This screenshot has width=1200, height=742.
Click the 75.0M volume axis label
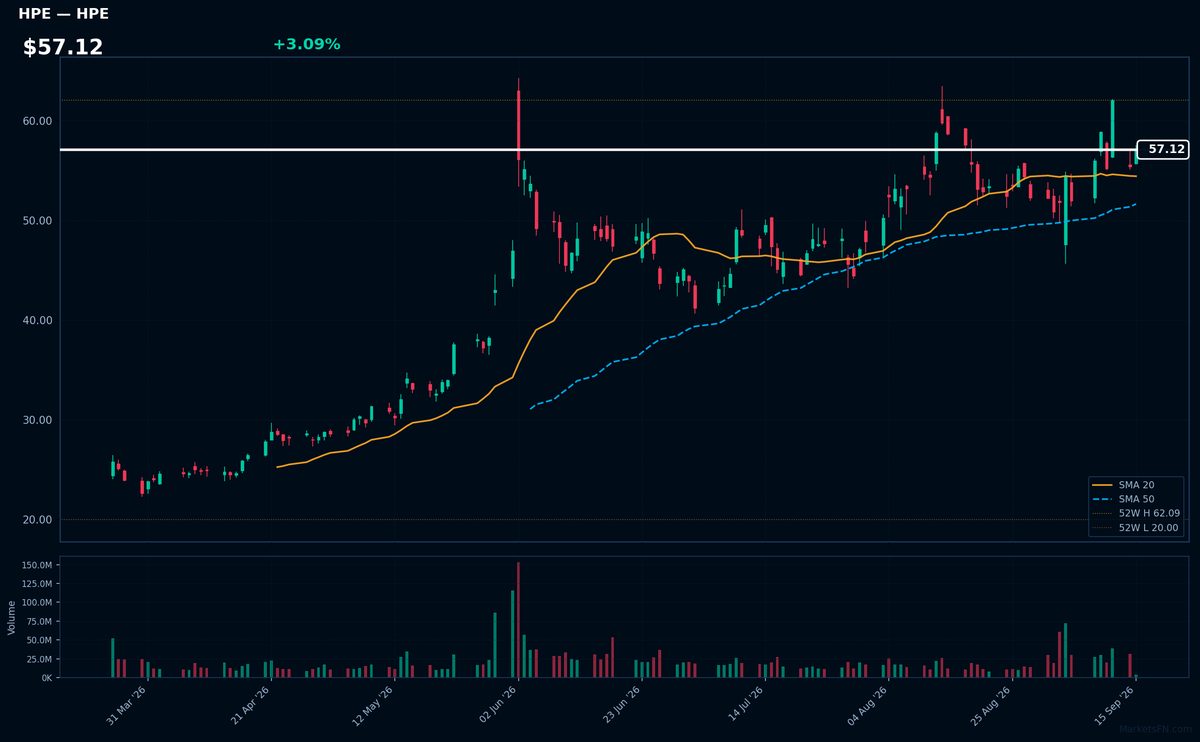point(39,621)
